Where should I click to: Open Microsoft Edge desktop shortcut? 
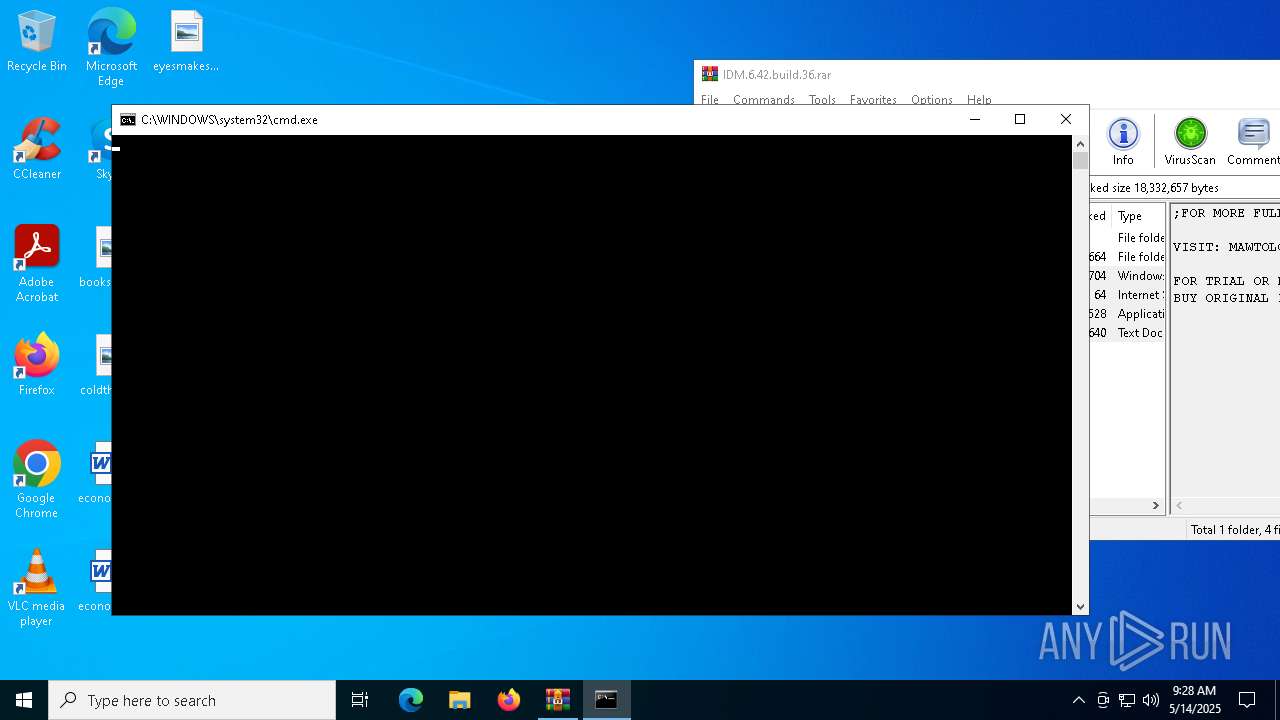tap(111, 47)
